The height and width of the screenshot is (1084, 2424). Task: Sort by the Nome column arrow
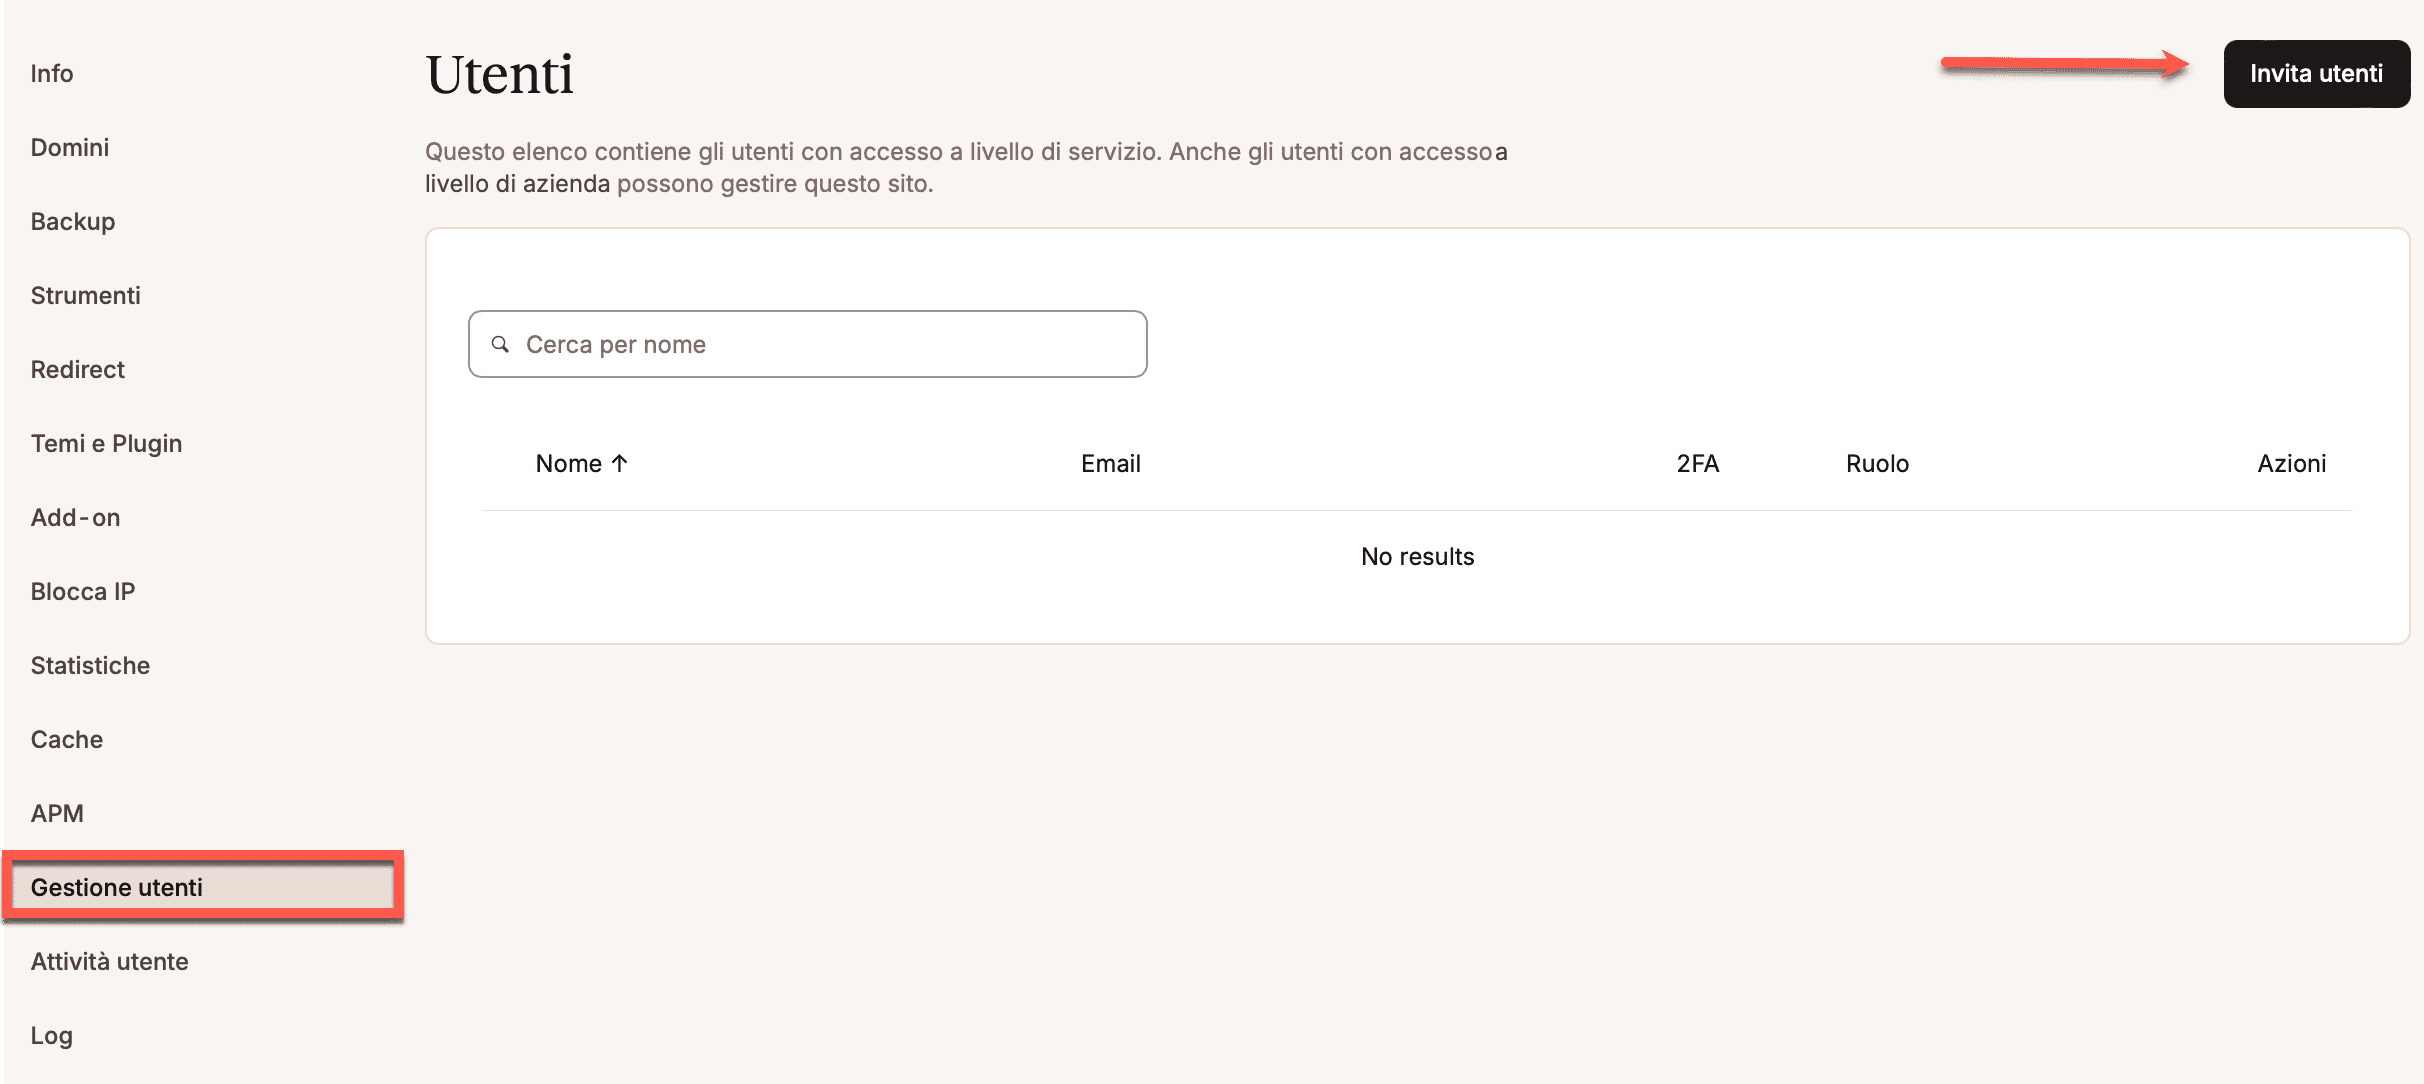pyautogui.click(x=619, y=463)
